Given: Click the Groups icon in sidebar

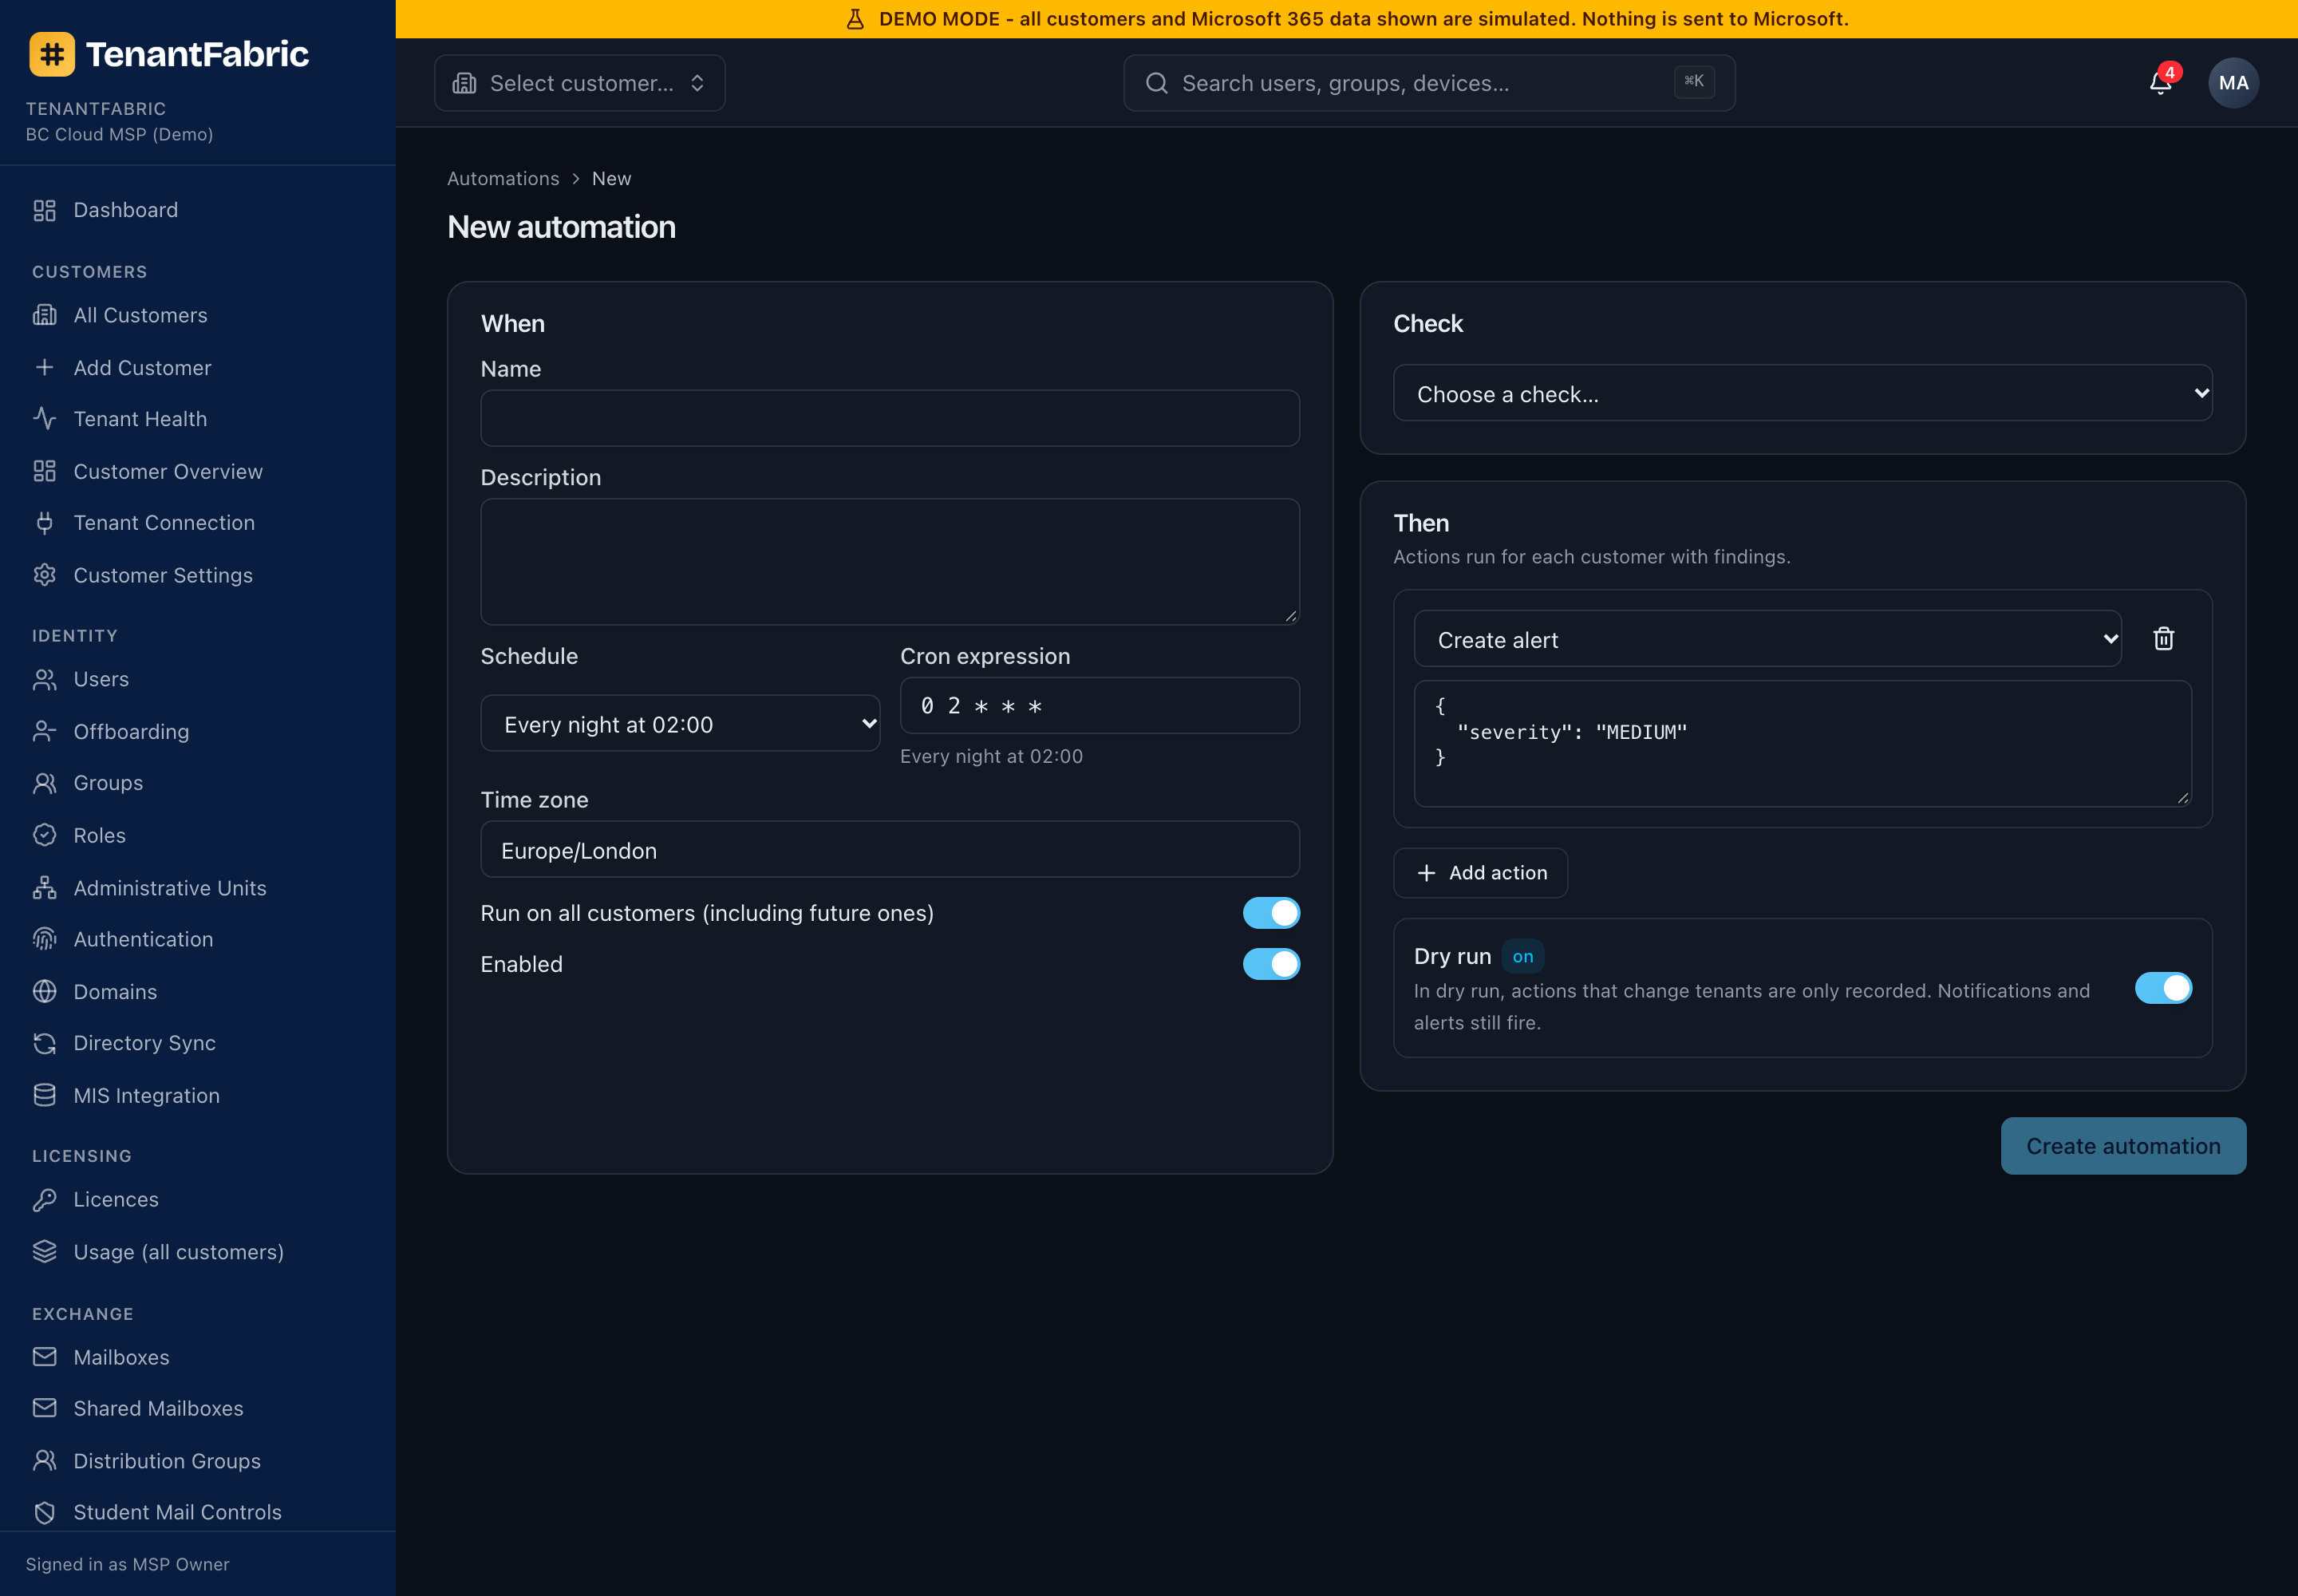Looking at the screenshot, I should point(44,783).
